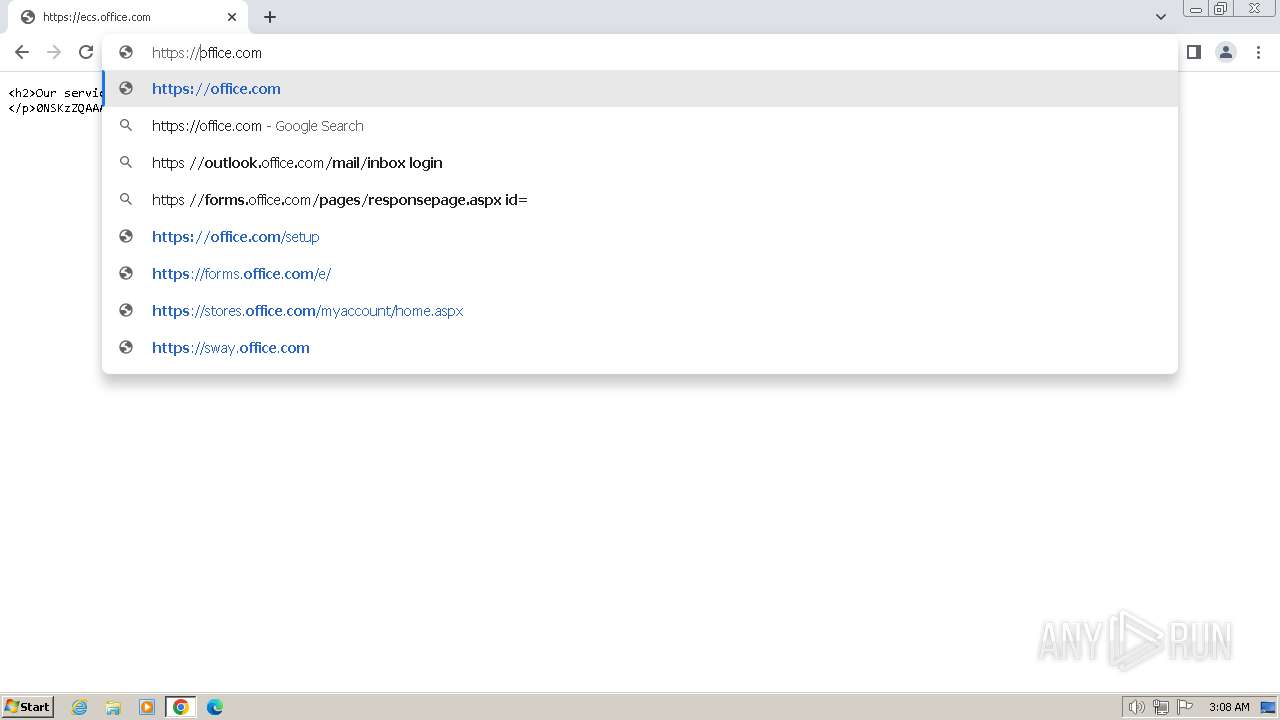Open the user profile menu

pyautogui.click(x=1226, y=52)
